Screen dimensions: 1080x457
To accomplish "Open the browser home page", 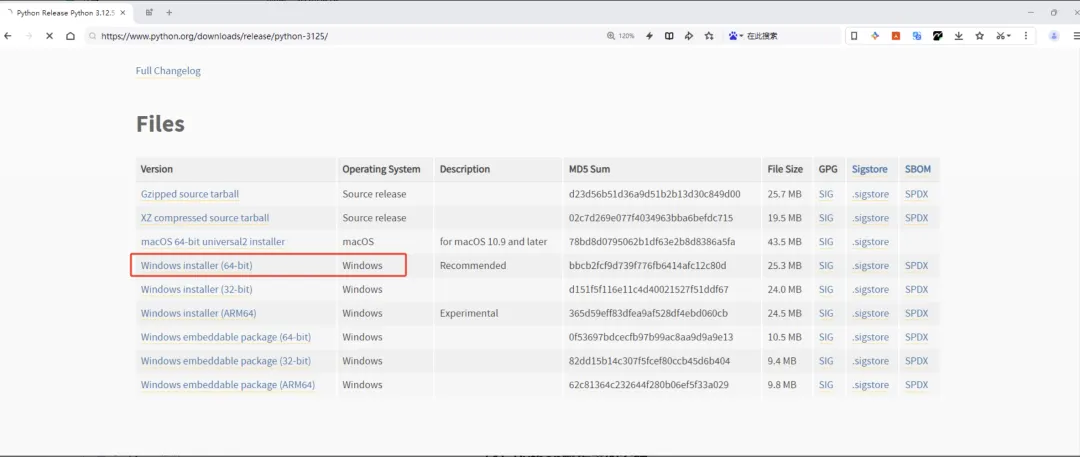I will 70,36.
